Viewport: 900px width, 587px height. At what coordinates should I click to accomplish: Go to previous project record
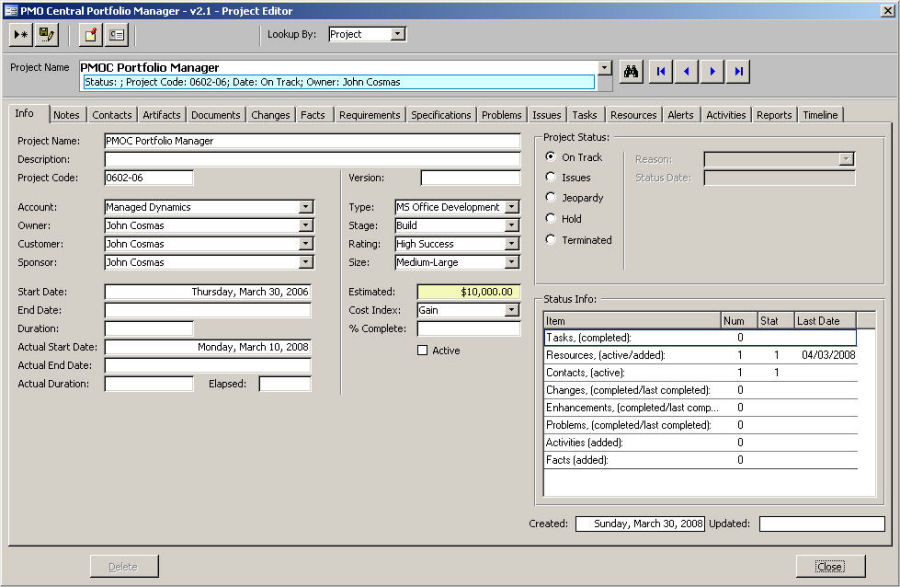686,72
